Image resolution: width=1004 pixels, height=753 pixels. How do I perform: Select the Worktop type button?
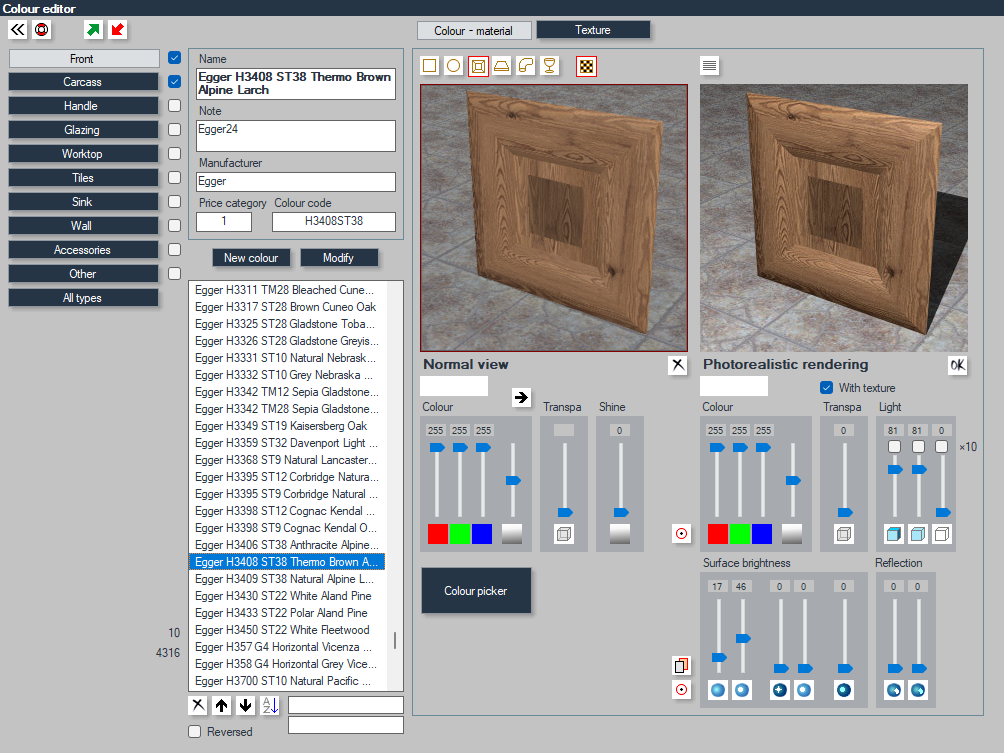pos(83,154)
